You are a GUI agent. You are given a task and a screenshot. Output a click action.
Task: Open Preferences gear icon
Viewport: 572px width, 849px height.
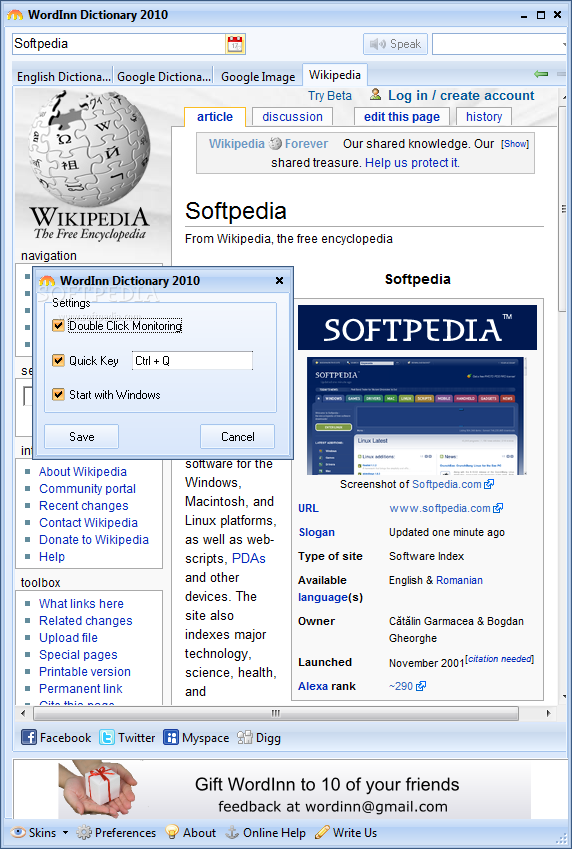(84, 832)
